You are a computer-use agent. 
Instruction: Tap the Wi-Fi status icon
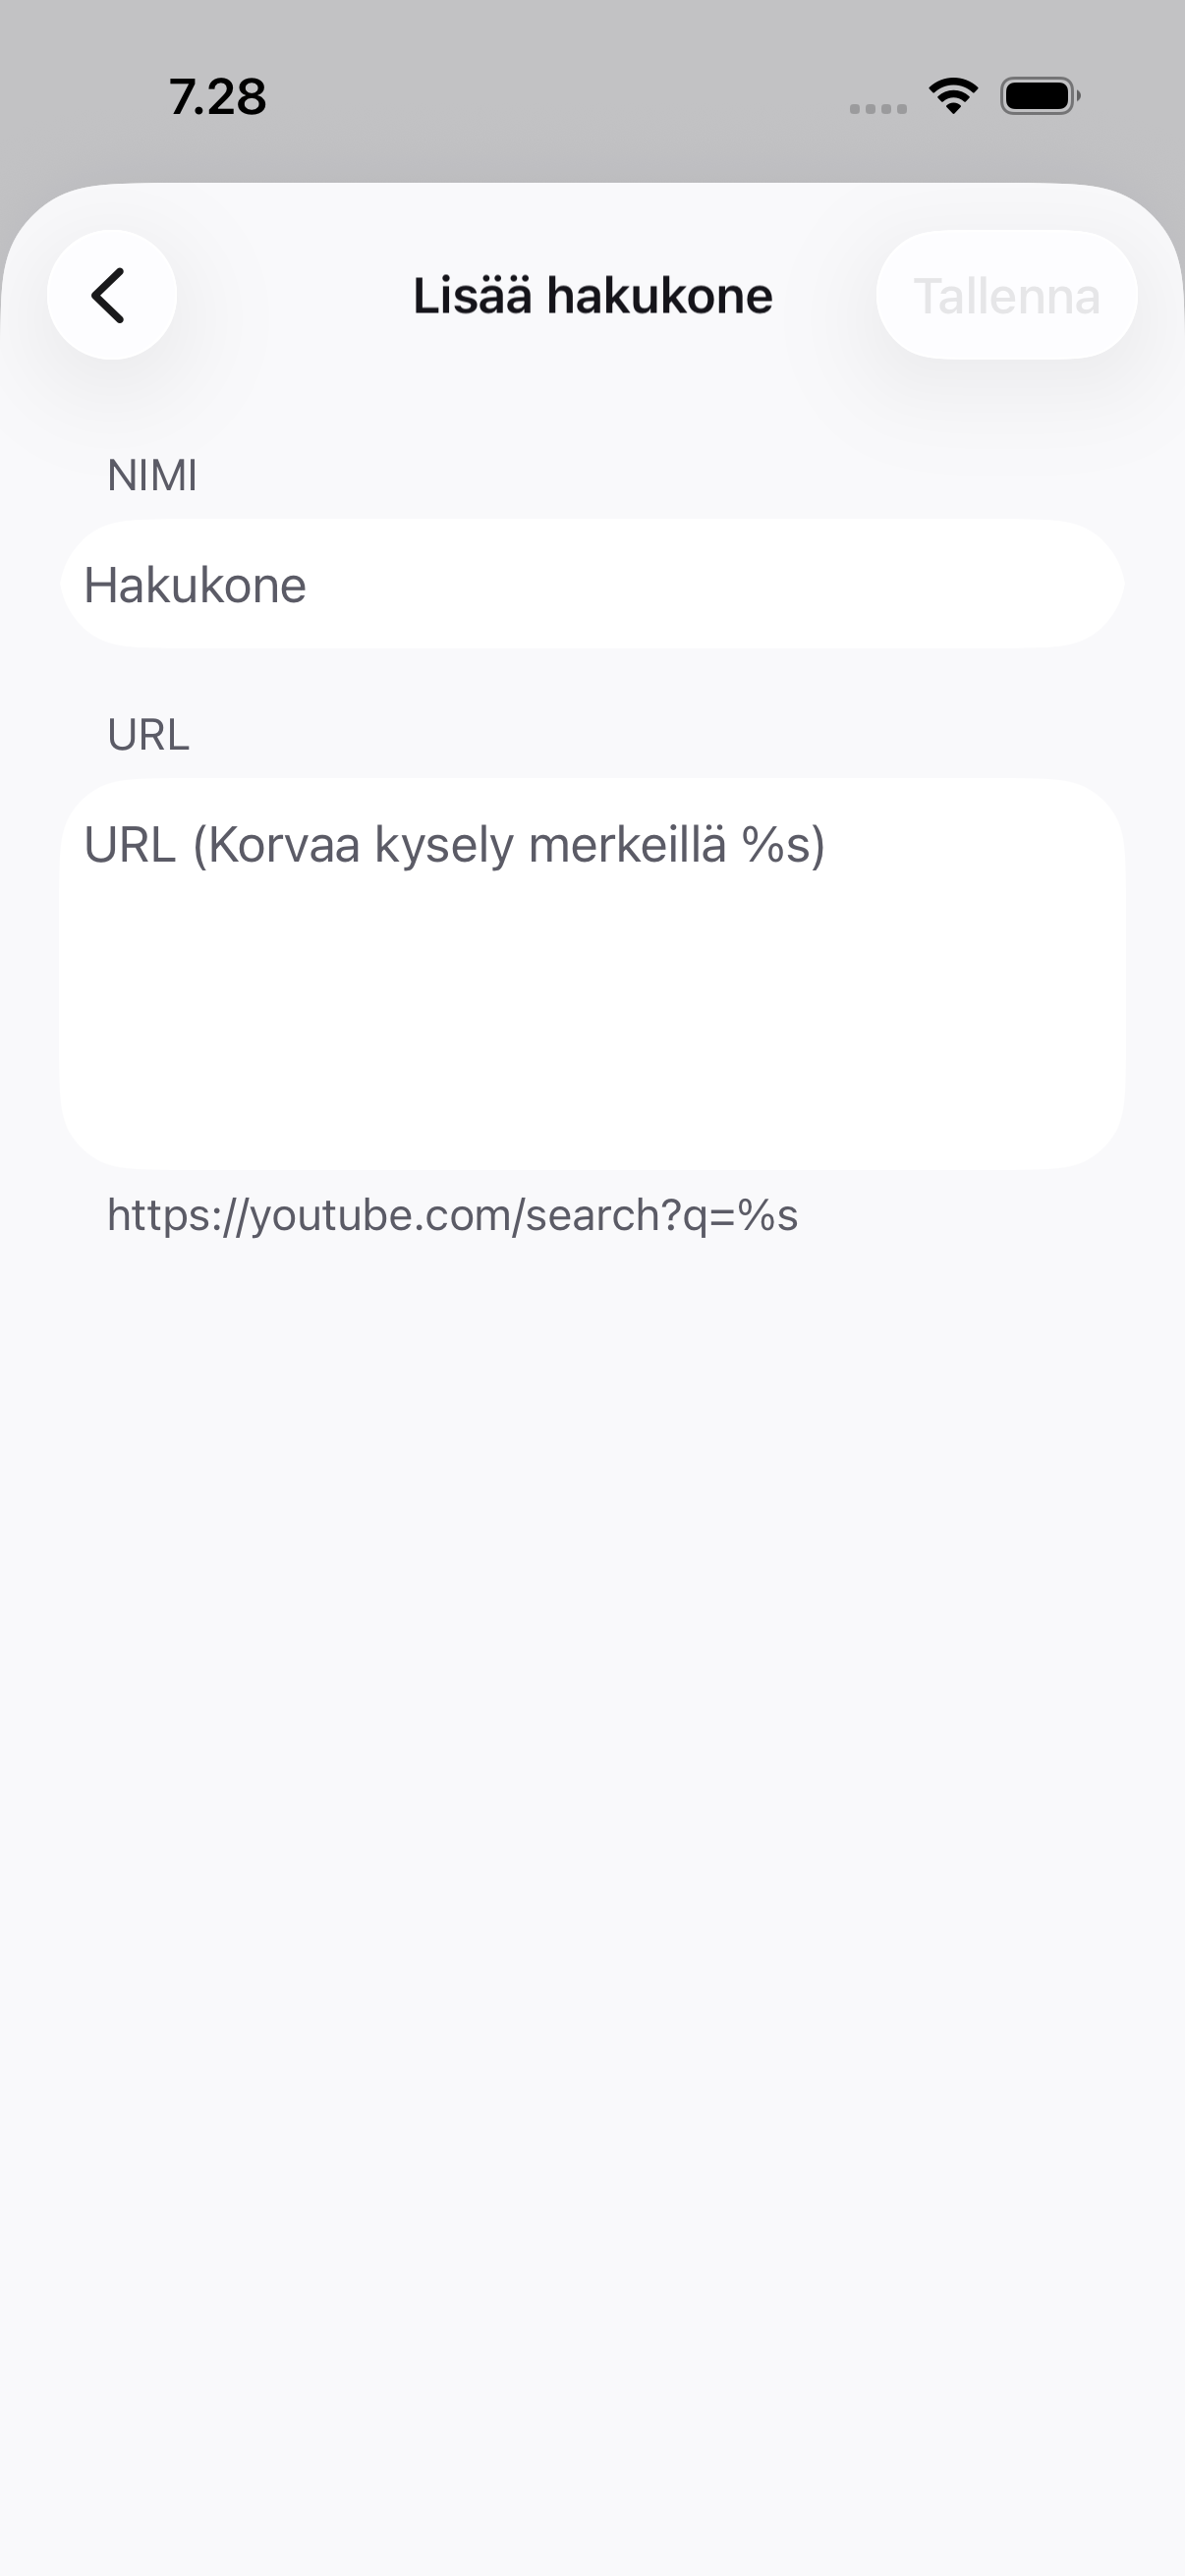click(953, 96)
